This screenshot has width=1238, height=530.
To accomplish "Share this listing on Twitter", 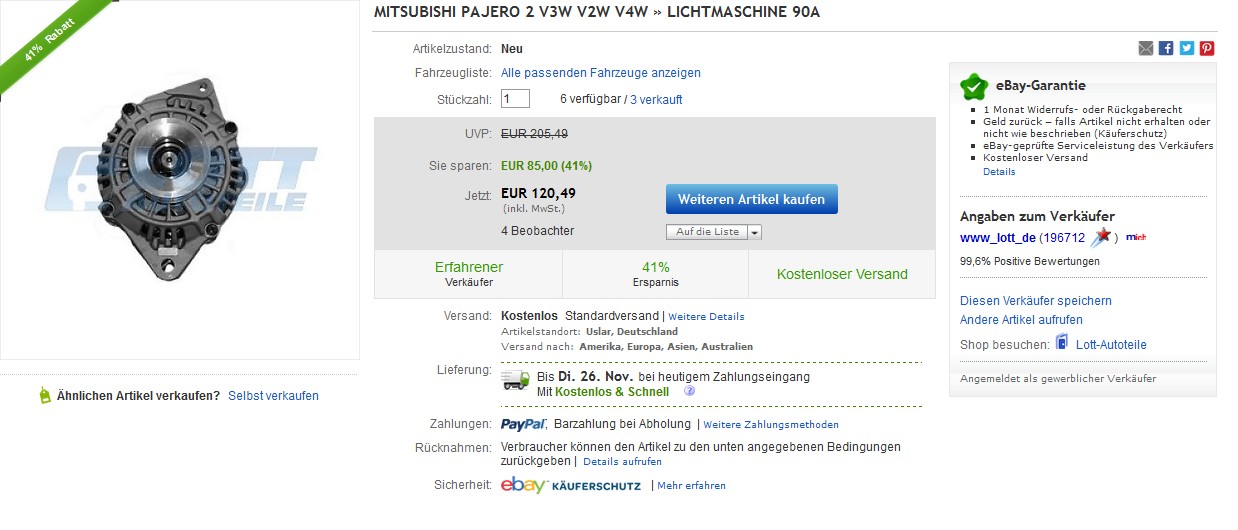I will [x=1187, y=48].
